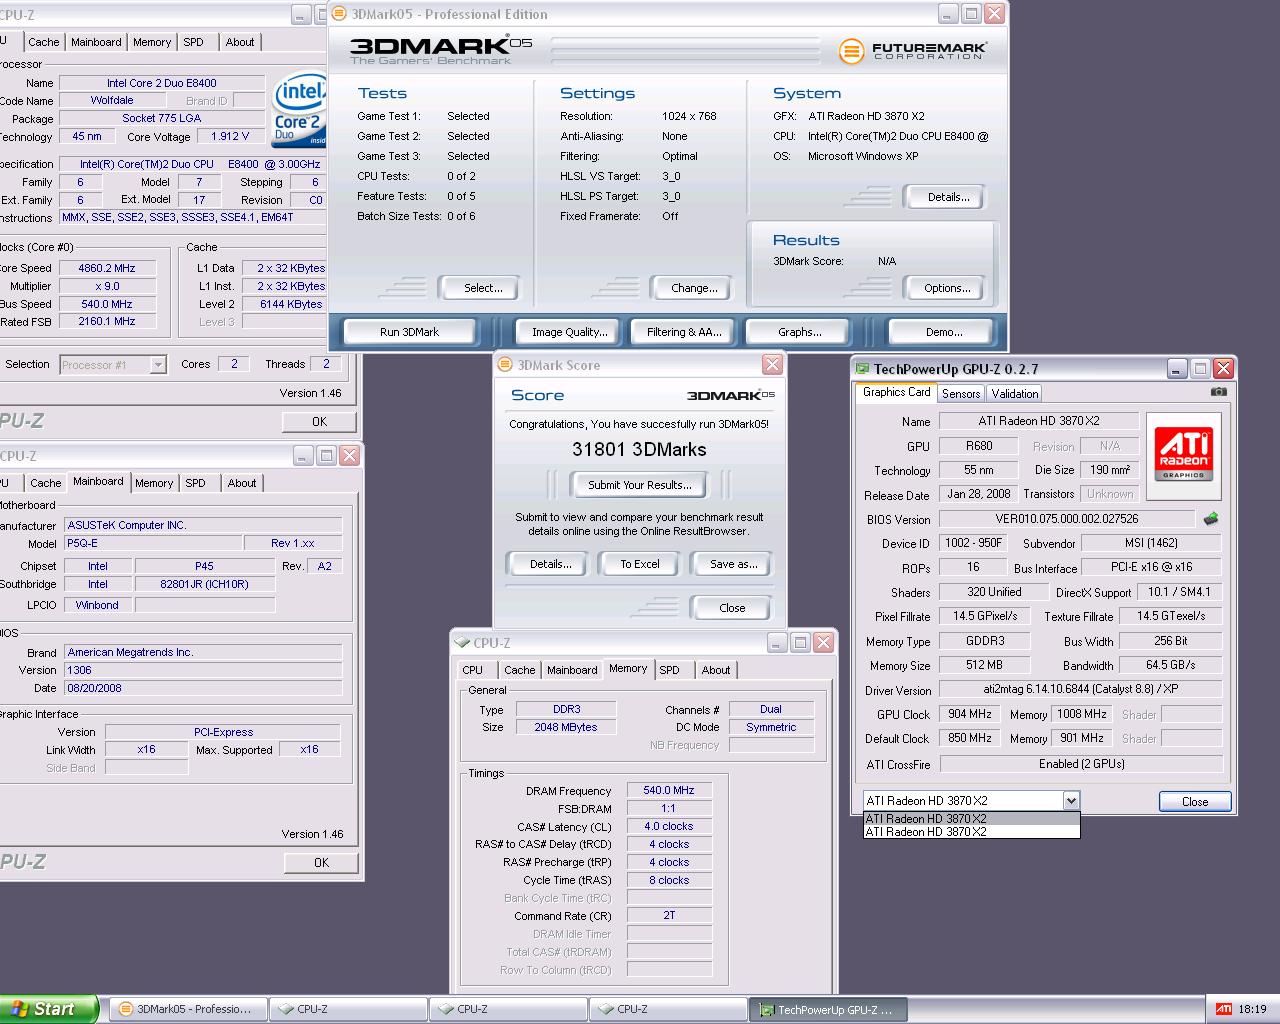Image resolution: width=1280 pixels, height=1024 pixels.
Task: Click the Intel Core 2 Duo logo in CPU-Z
Action: coord(299,111)
